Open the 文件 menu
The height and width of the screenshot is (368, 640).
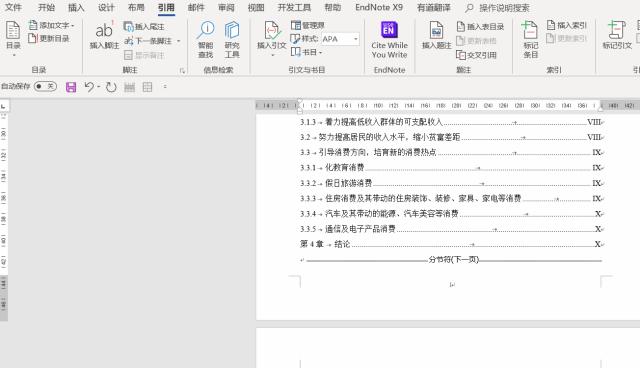[x=13, y=7]
